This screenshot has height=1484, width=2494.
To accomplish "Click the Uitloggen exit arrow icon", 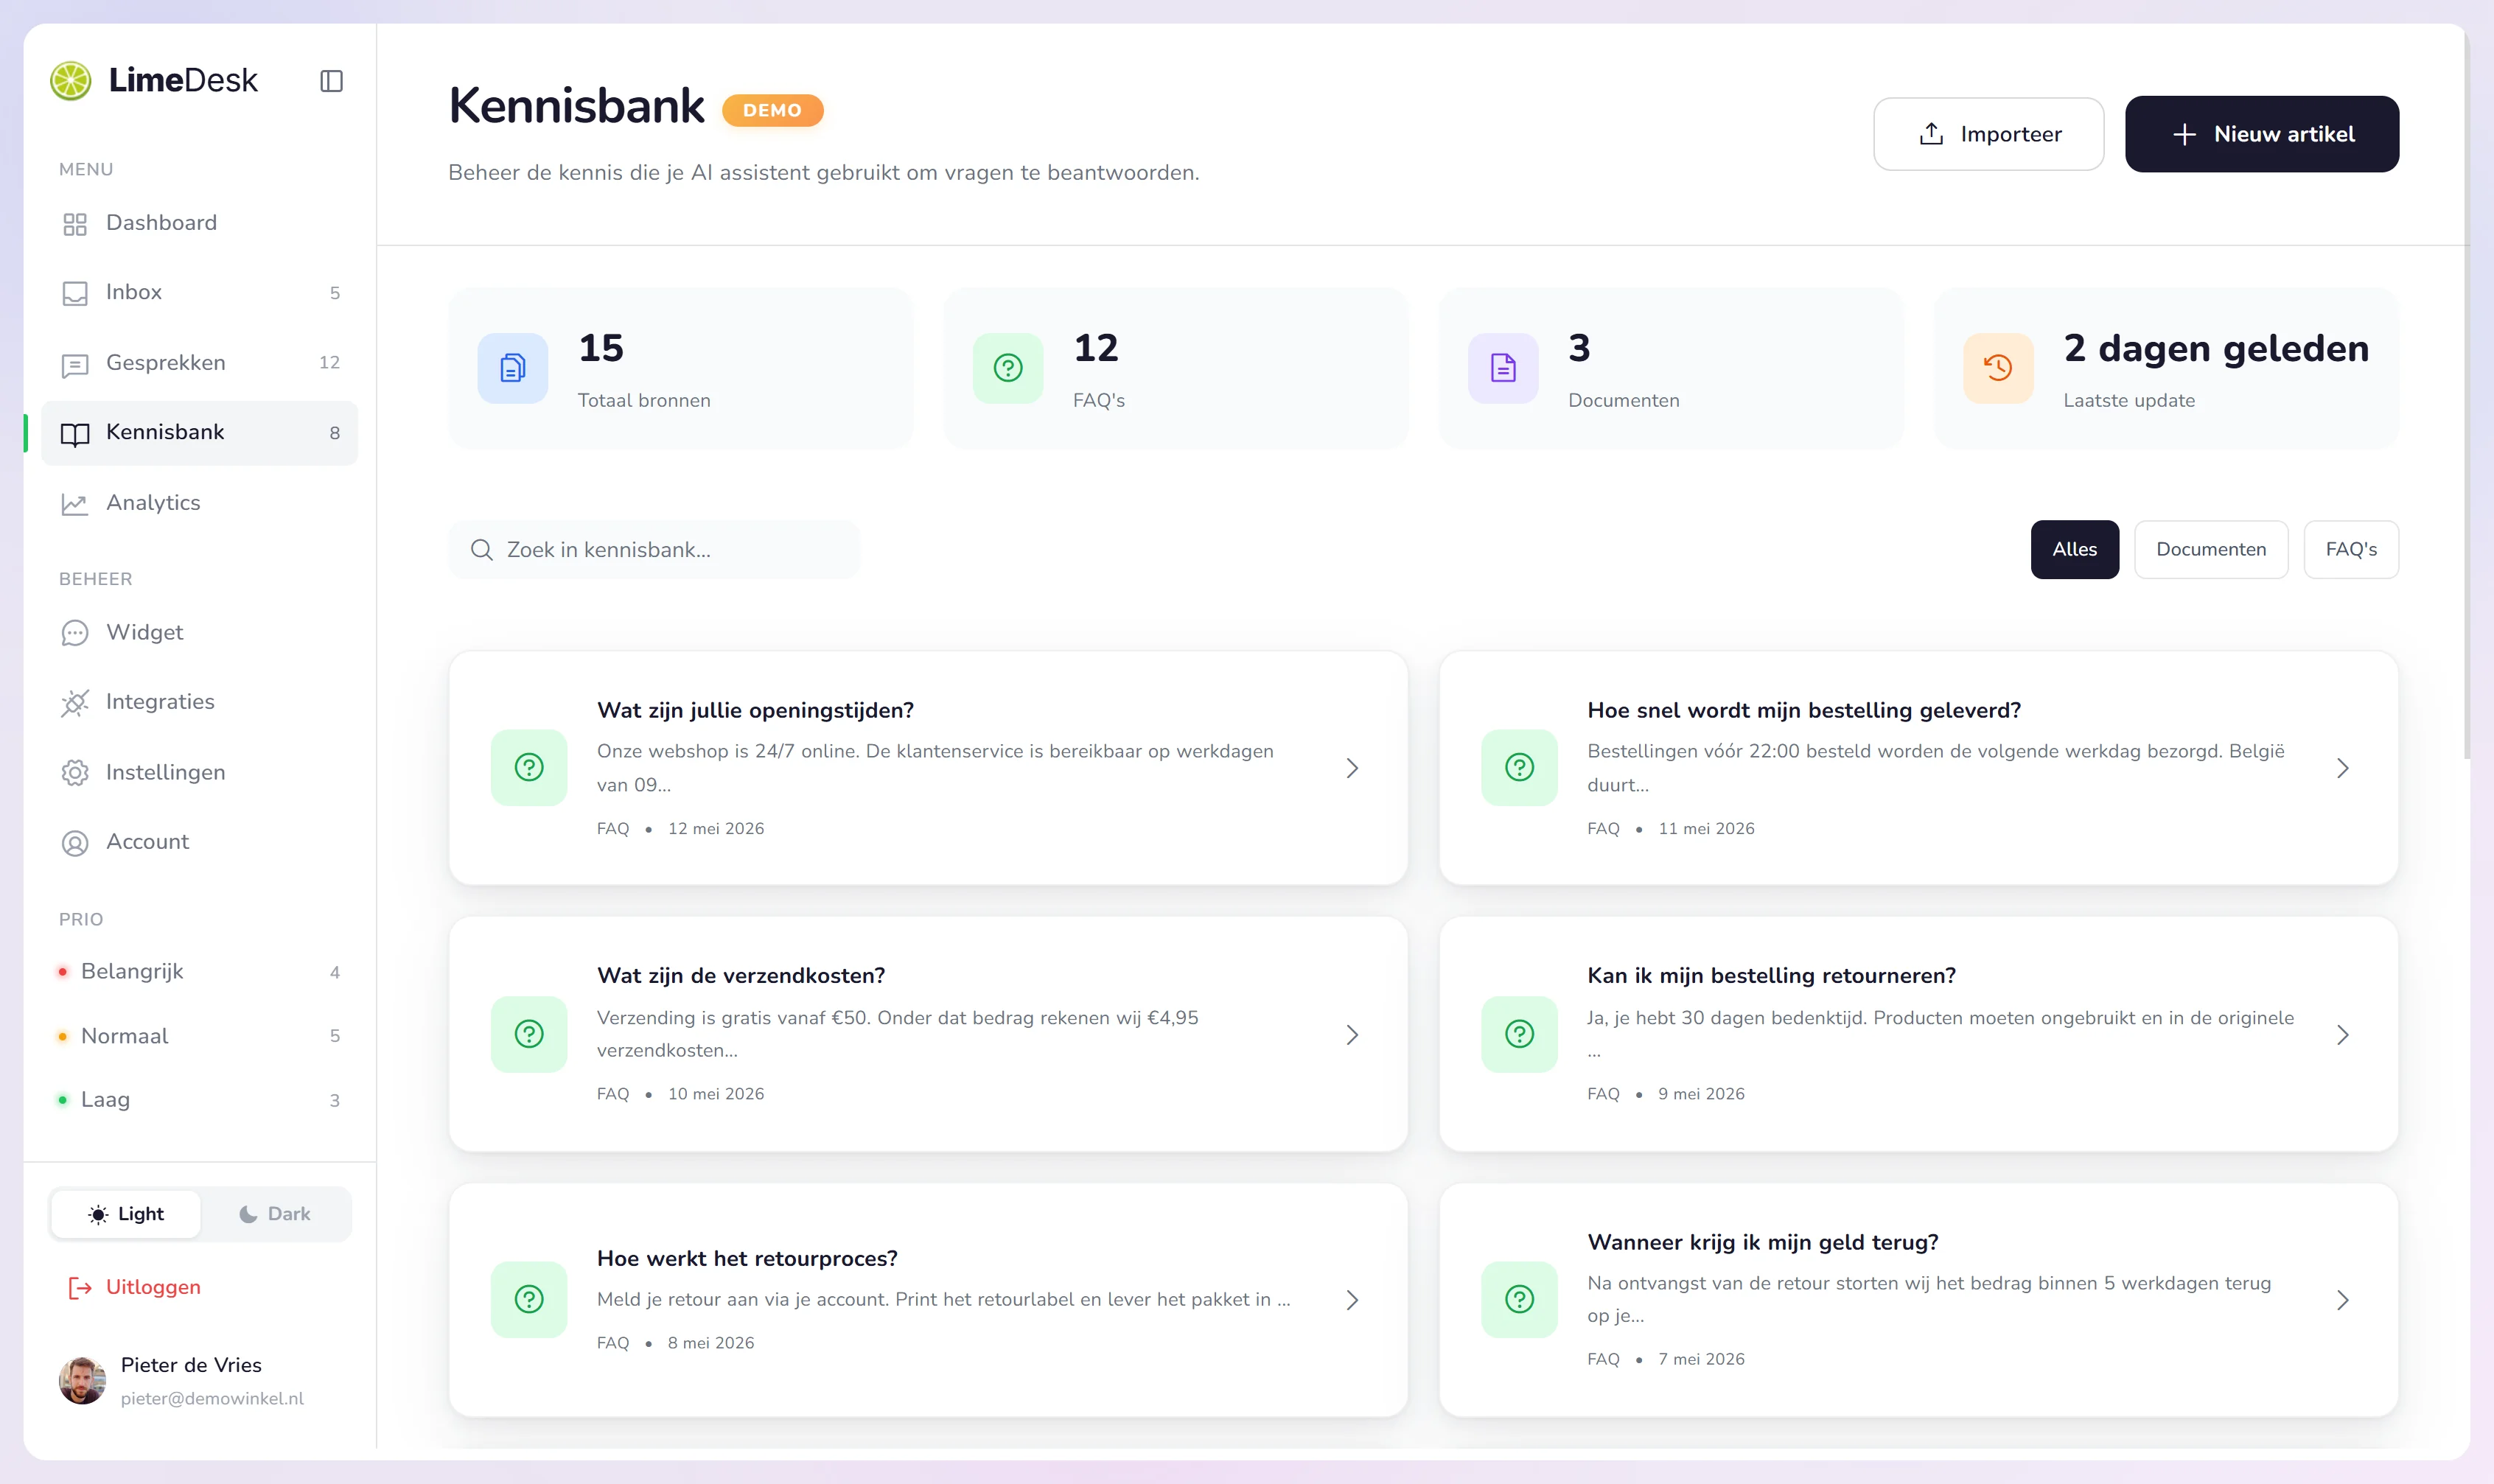I will pyautogui.click(x=80, y=1288).
